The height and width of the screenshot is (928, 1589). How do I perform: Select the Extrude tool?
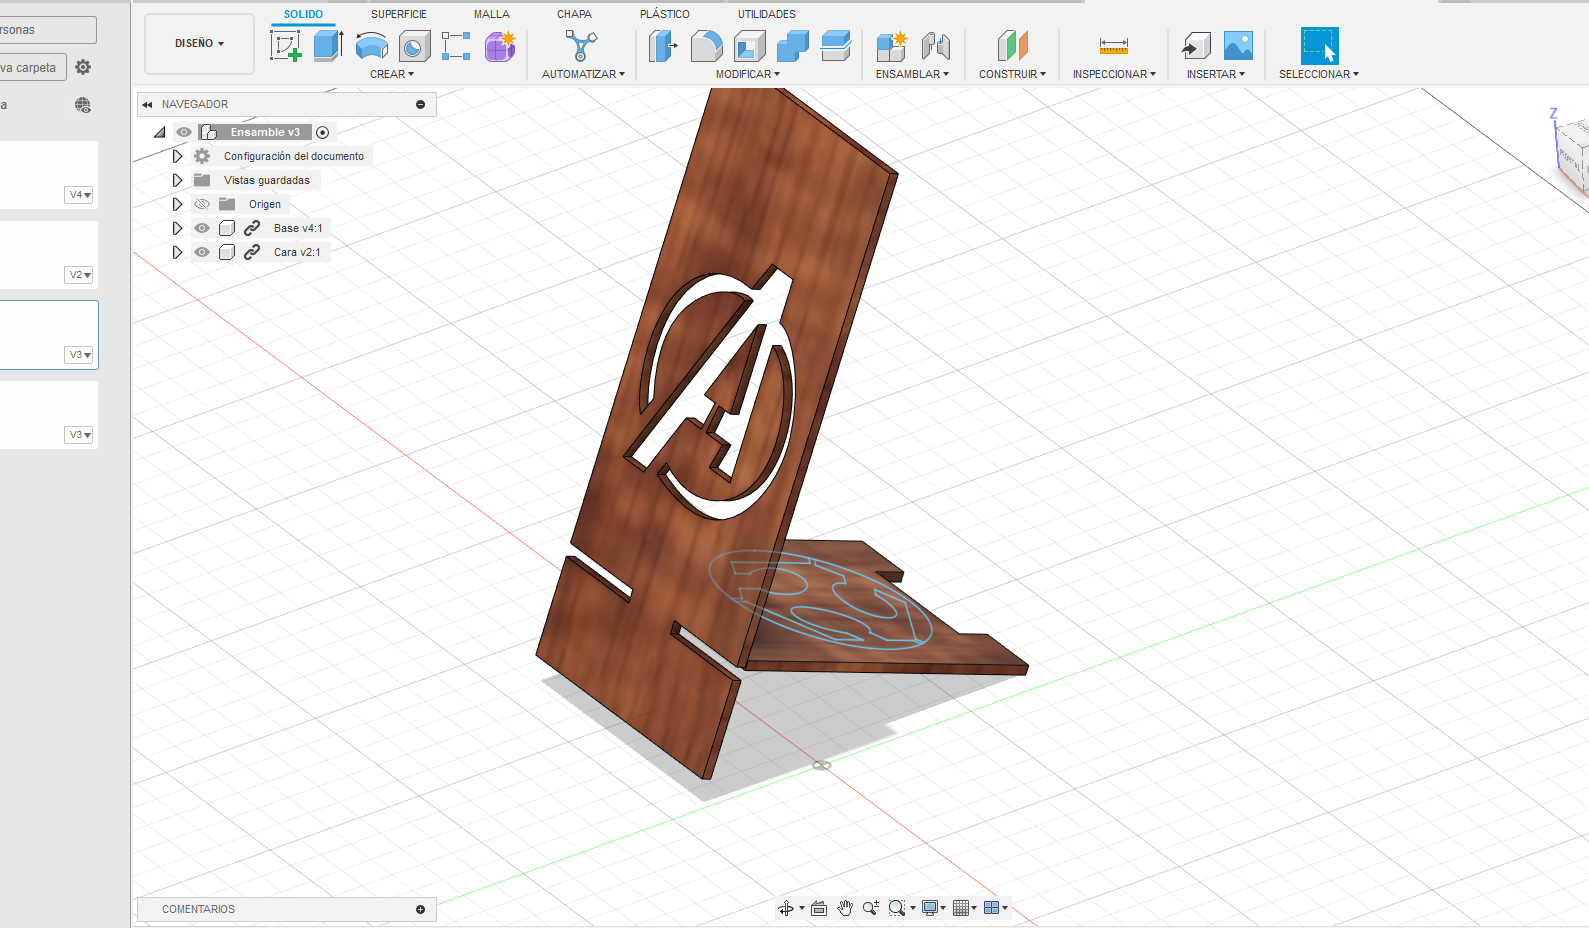(328, 46)
